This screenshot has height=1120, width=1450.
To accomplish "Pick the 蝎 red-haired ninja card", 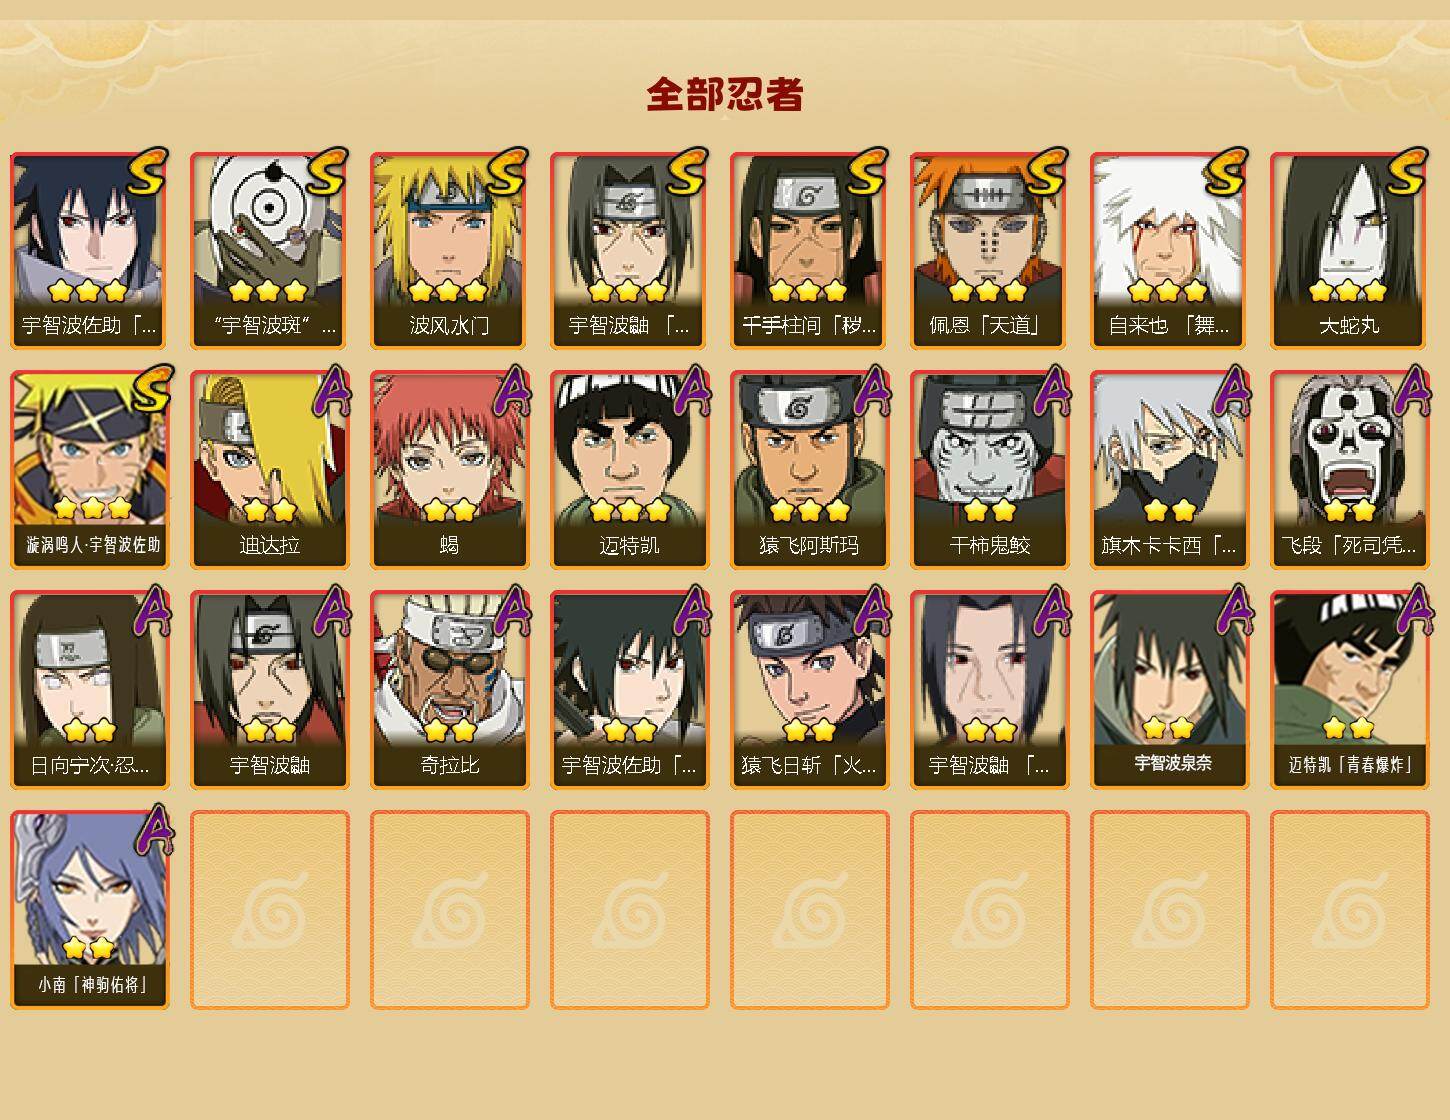I will point(449,470).
